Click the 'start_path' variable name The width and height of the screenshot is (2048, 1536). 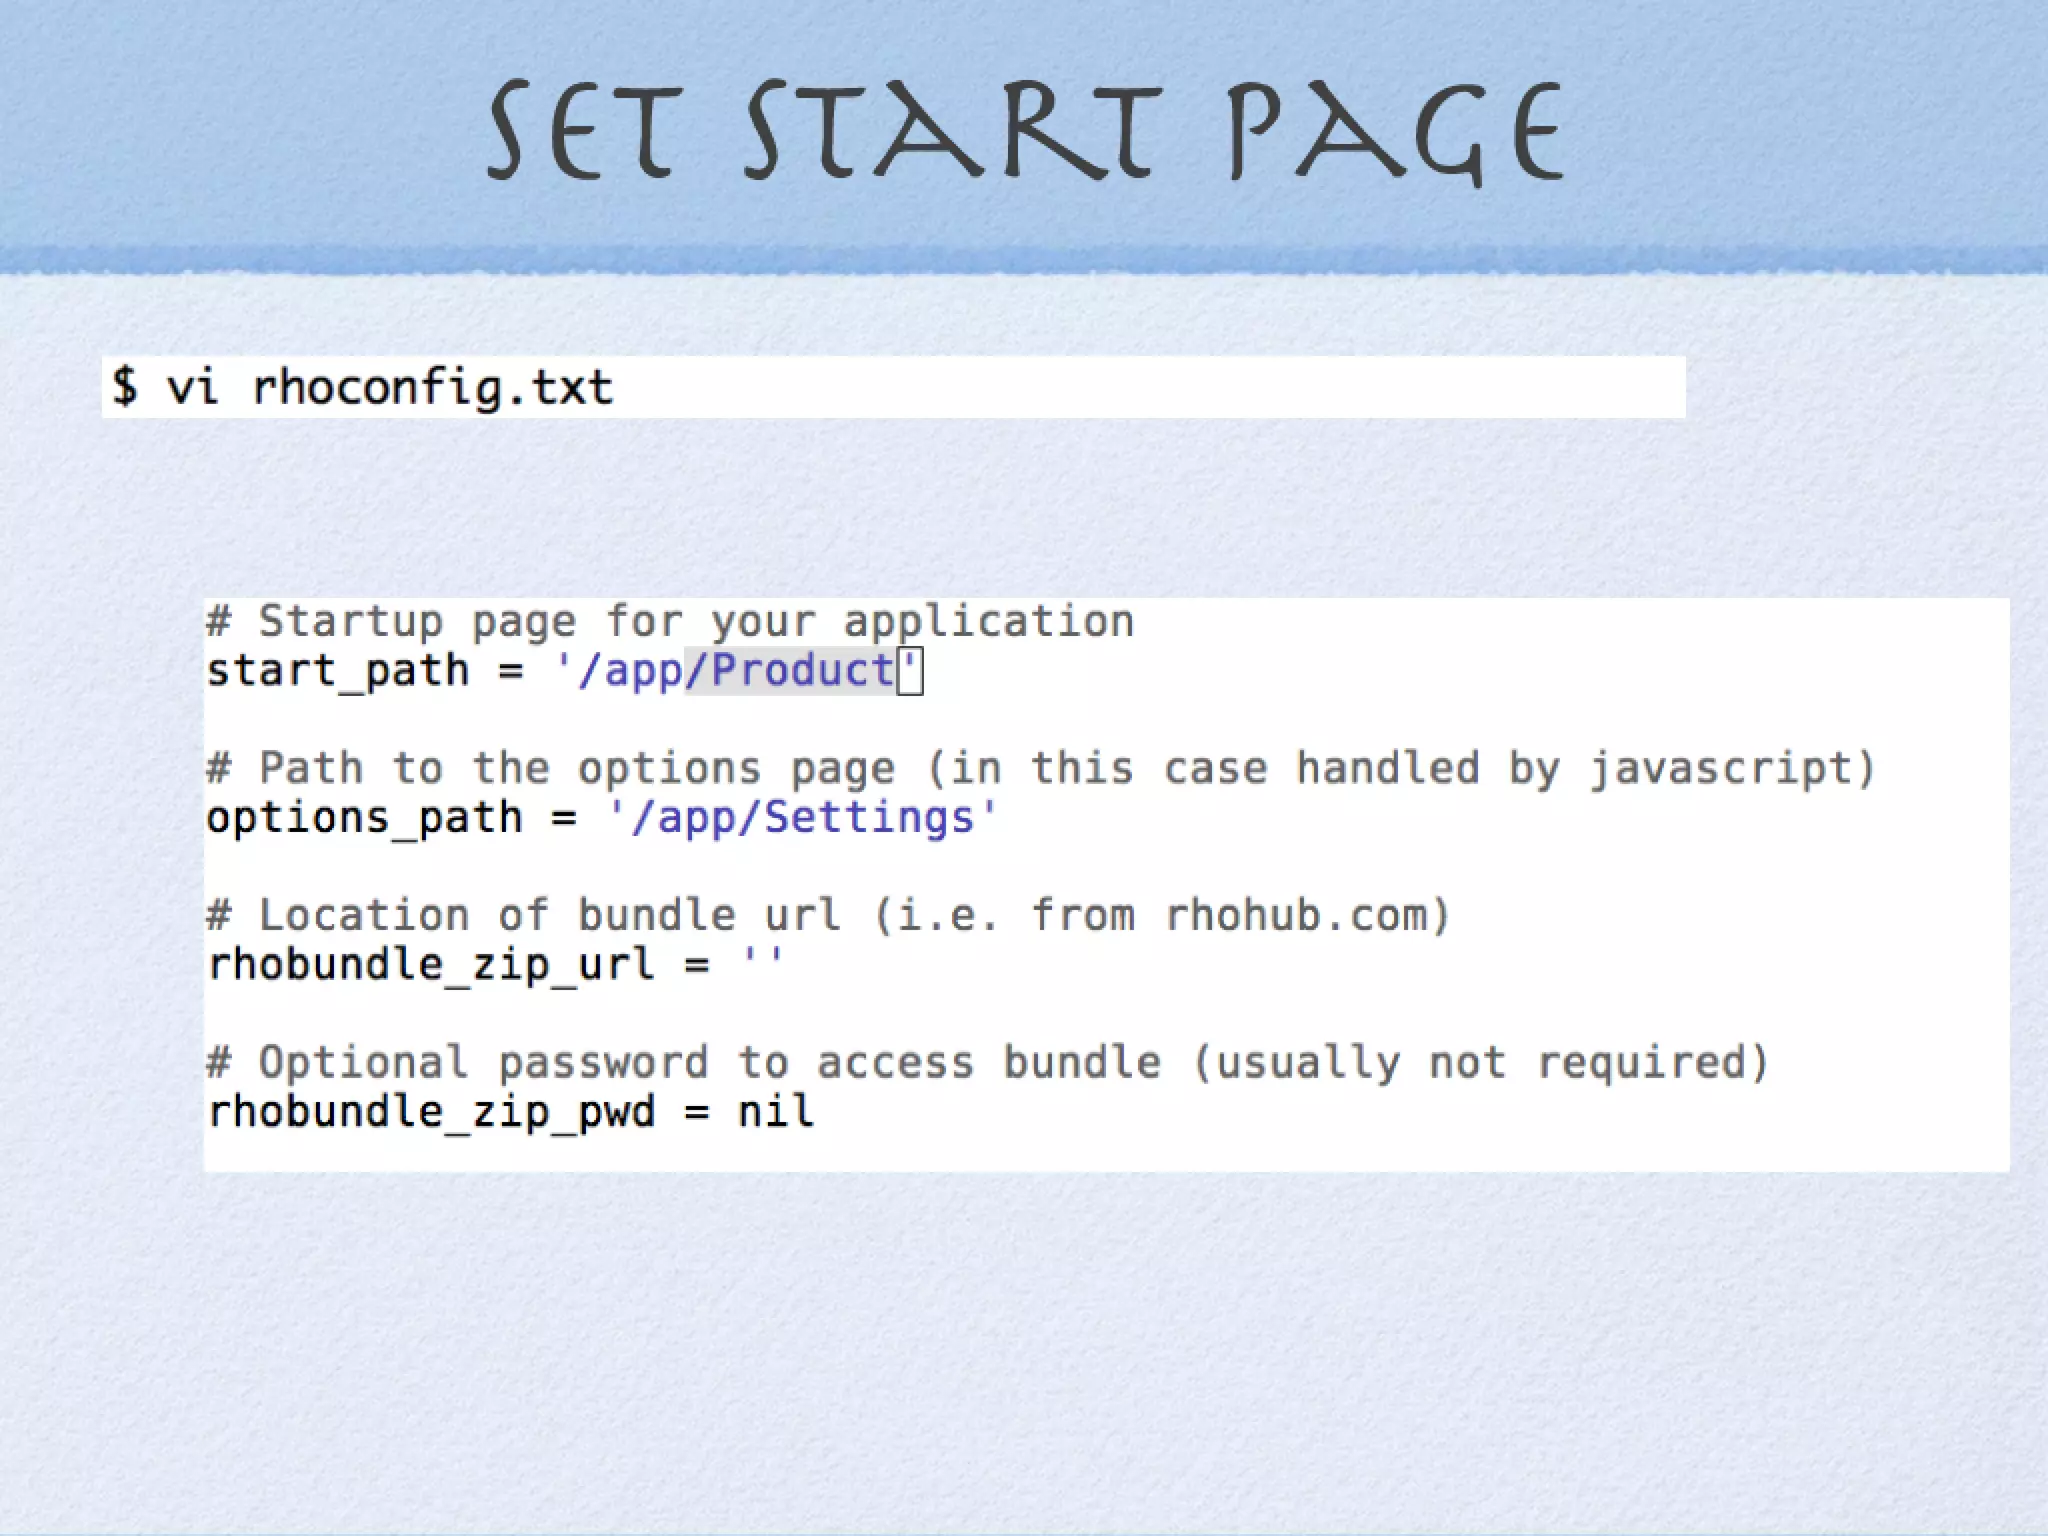[x=337, y=672]
